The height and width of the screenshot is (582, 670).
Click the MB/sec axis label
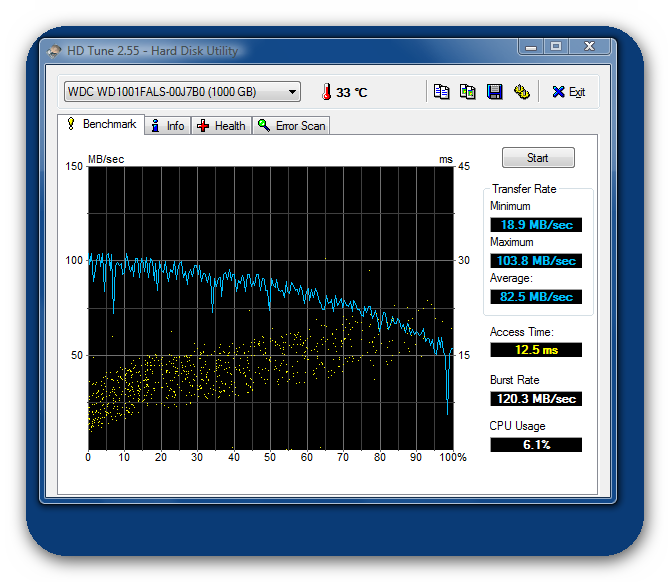(x=106, y=159)
